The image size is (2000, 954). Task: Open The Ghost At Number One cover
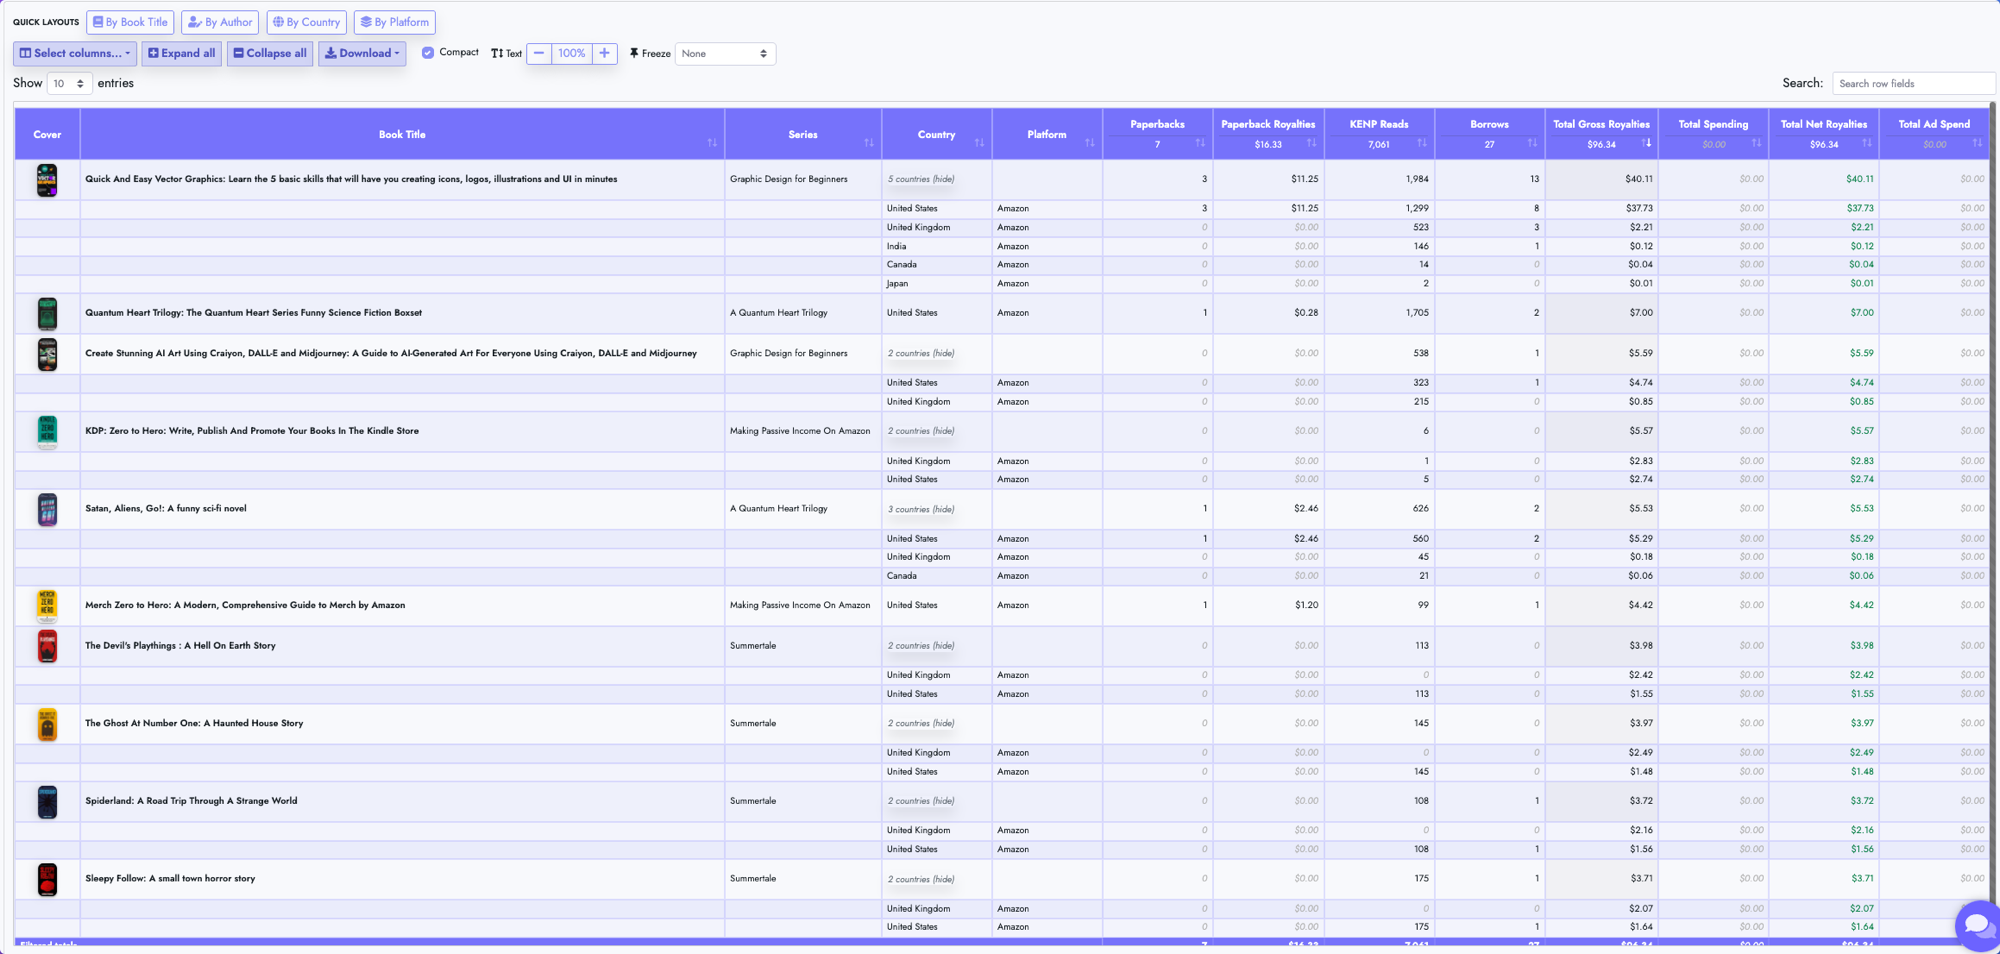pyautogui.click(x=47, y=724)
